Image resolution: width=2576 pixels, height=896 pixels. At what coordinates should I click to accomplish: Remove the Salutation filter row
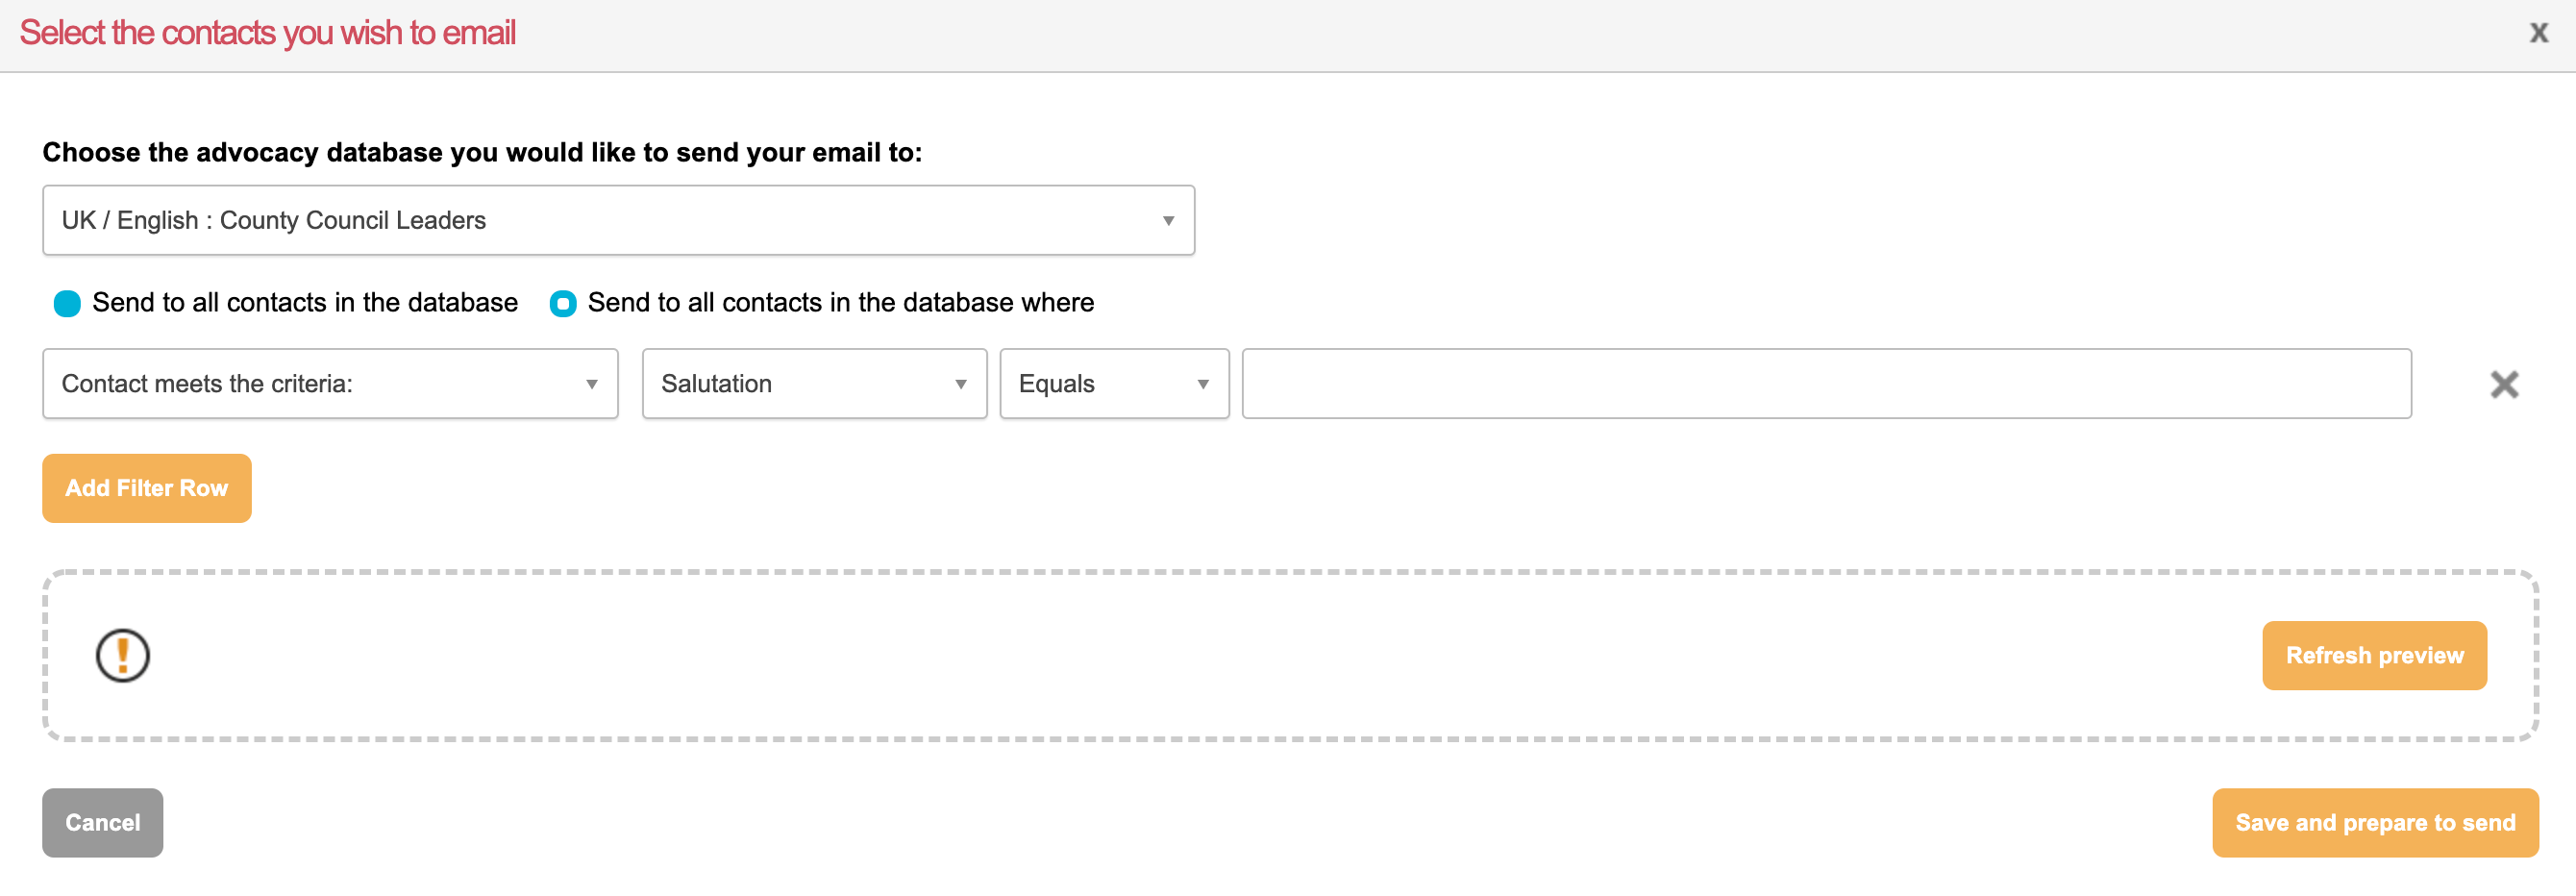(2503, 384)
